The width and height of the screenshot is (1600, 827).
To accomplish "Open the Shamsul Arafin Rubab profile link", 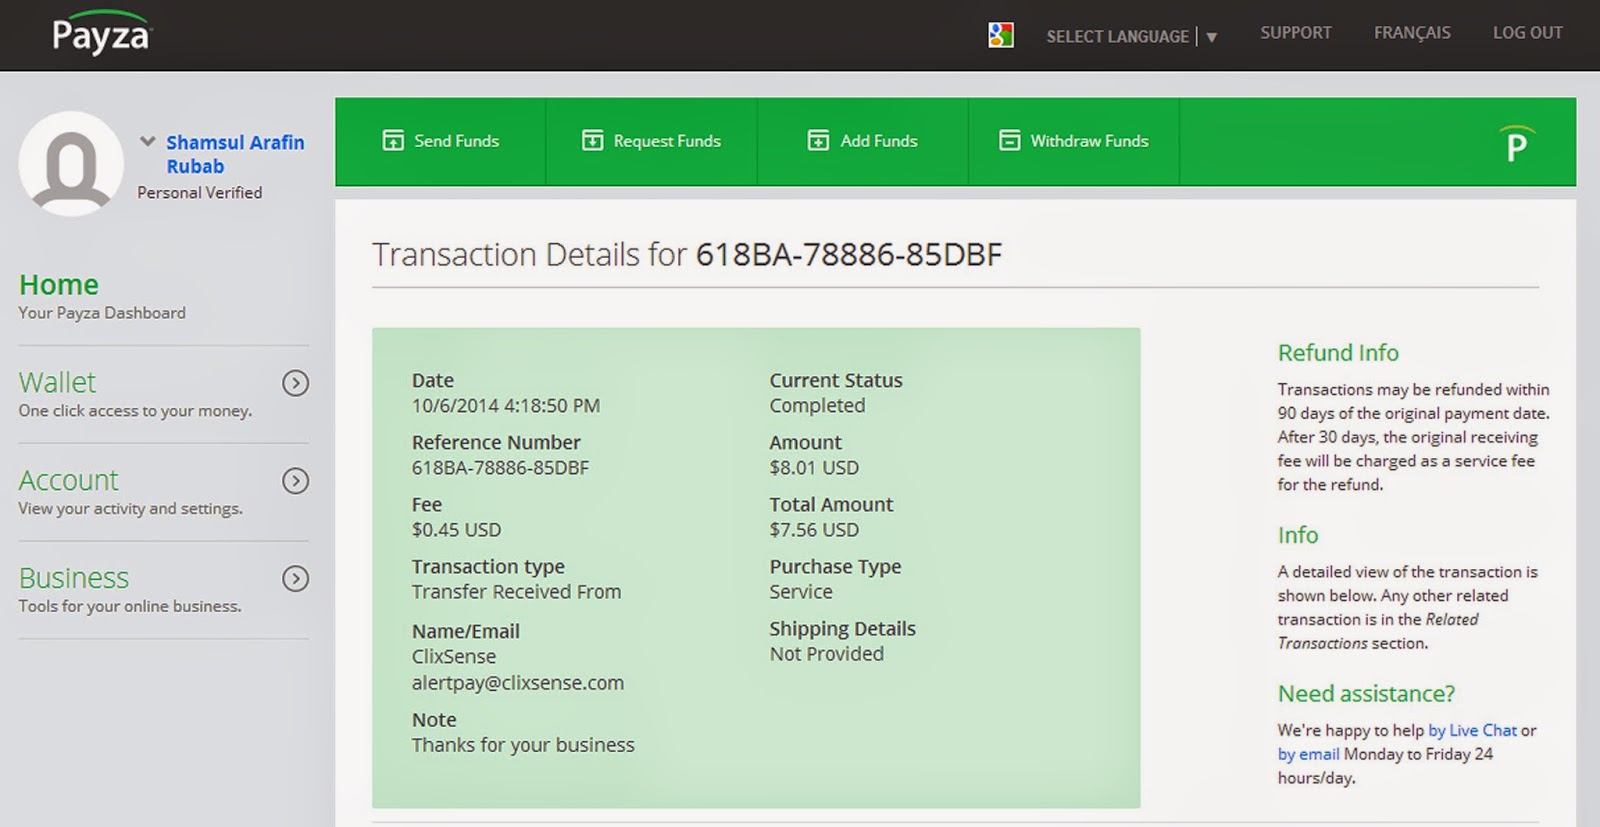I will [235, 154].
